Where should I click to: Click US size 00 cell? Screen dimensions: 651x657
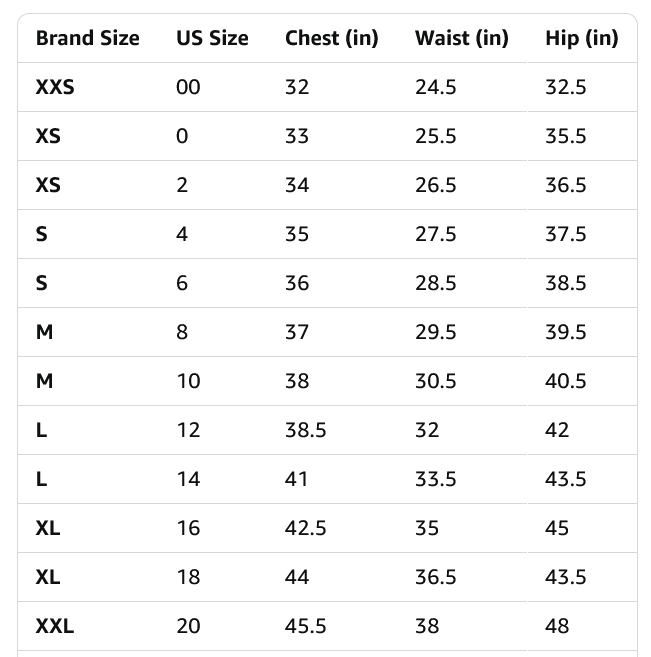tap(188, 87)
